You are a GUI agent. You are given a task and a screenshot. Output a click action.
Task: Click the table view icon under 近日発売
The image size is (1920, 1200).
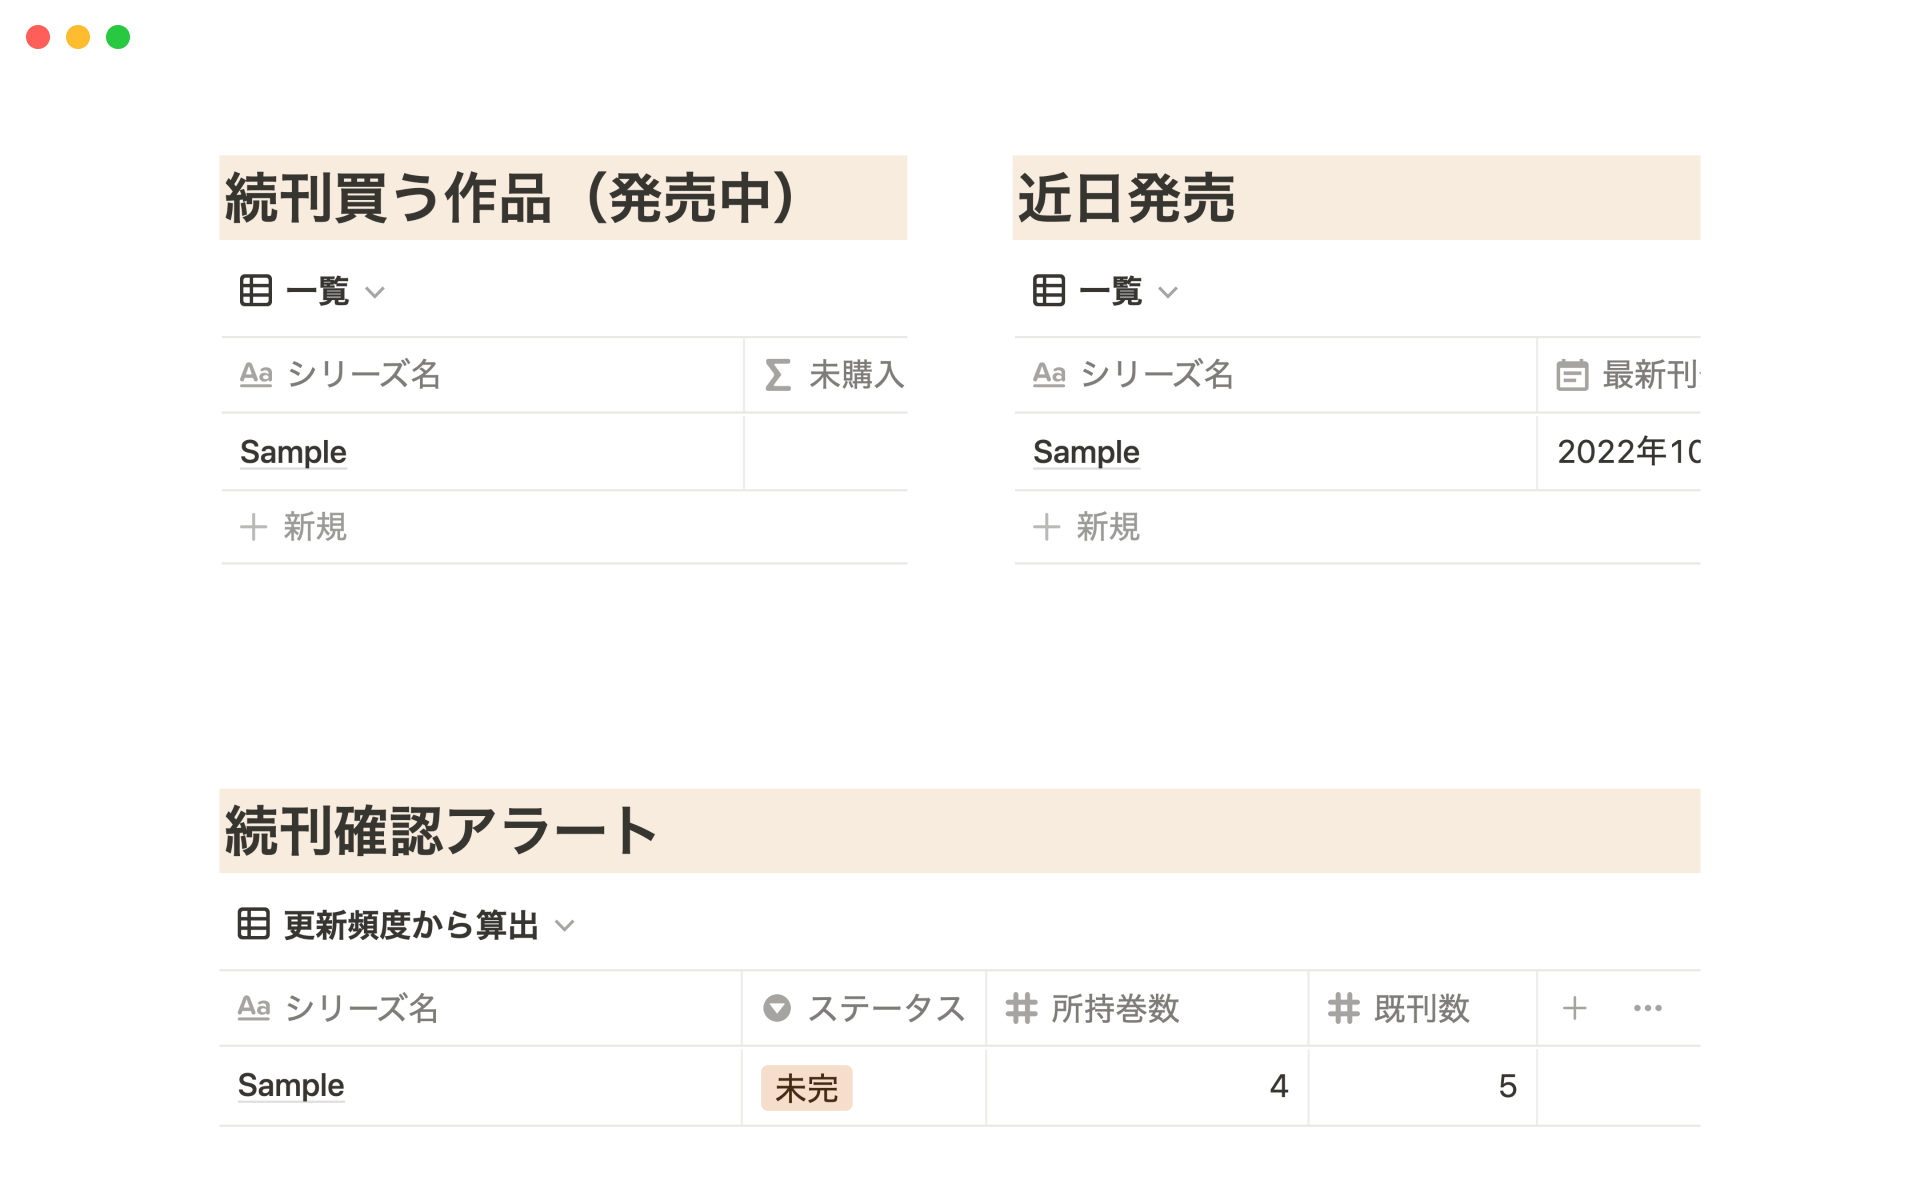pyautogui.click(x=1049, y=291)
